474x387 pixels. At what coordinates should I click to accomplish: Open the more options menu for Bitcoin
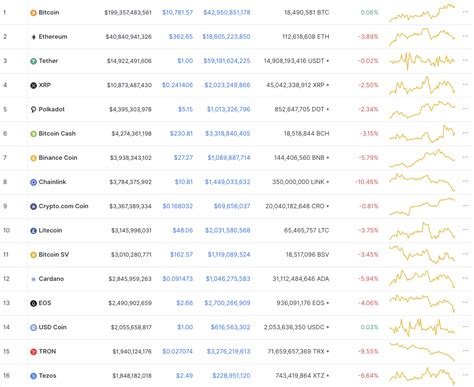point(465,12)
